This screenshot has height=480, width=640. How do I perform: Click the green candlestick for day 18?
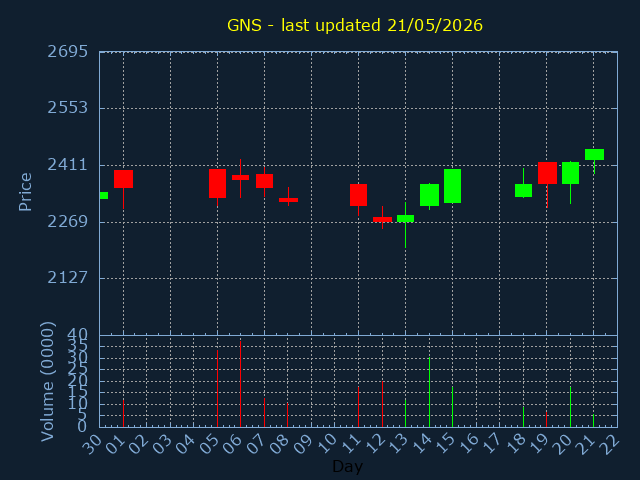click(523, 191)
